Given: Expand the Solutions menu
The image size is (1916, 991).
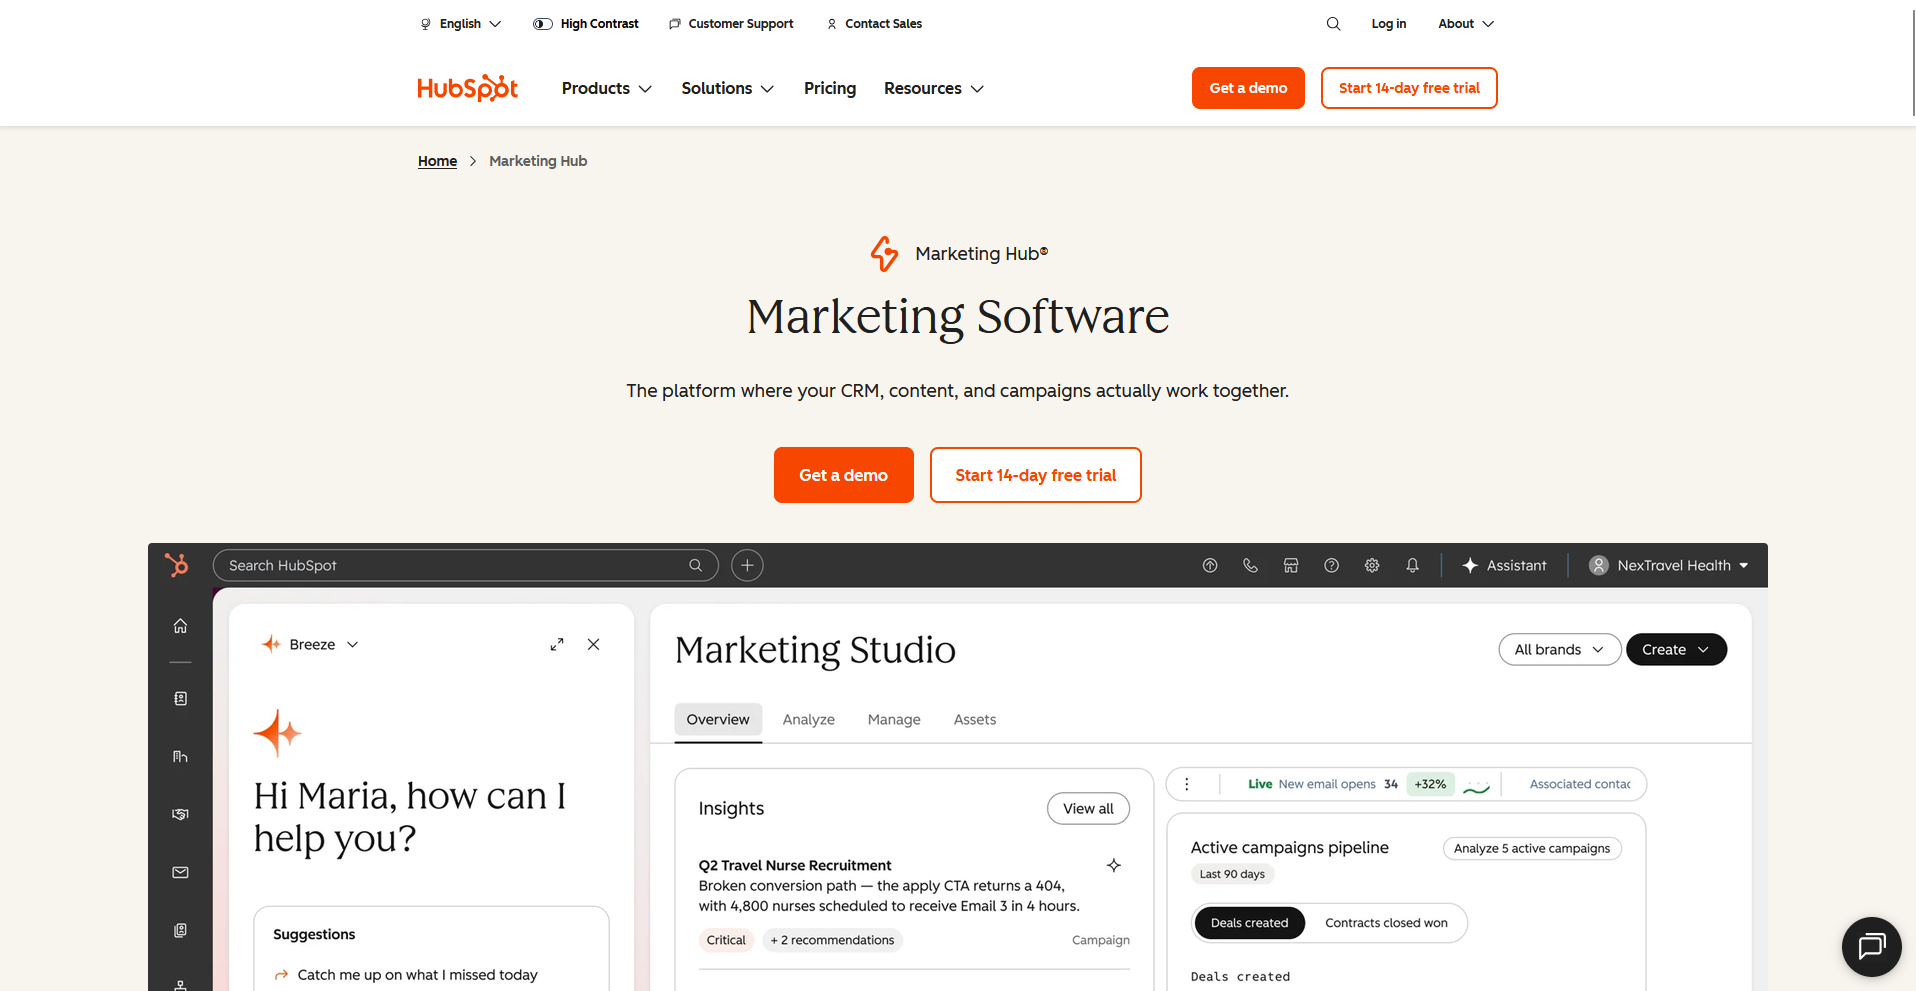Looking at the screenshot, I should click(728, 88).
